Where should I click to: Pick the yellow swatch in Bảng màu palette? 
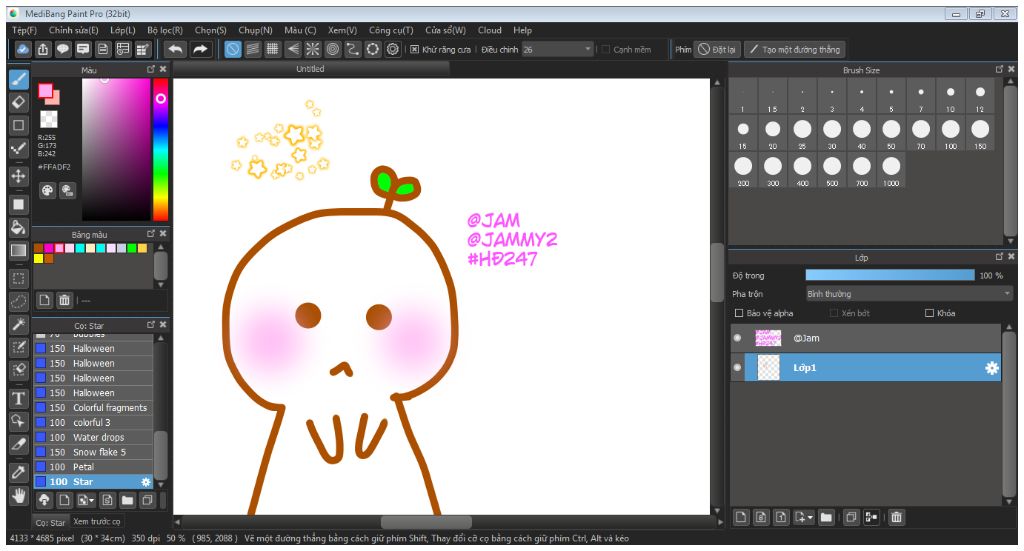coord(39,259)
